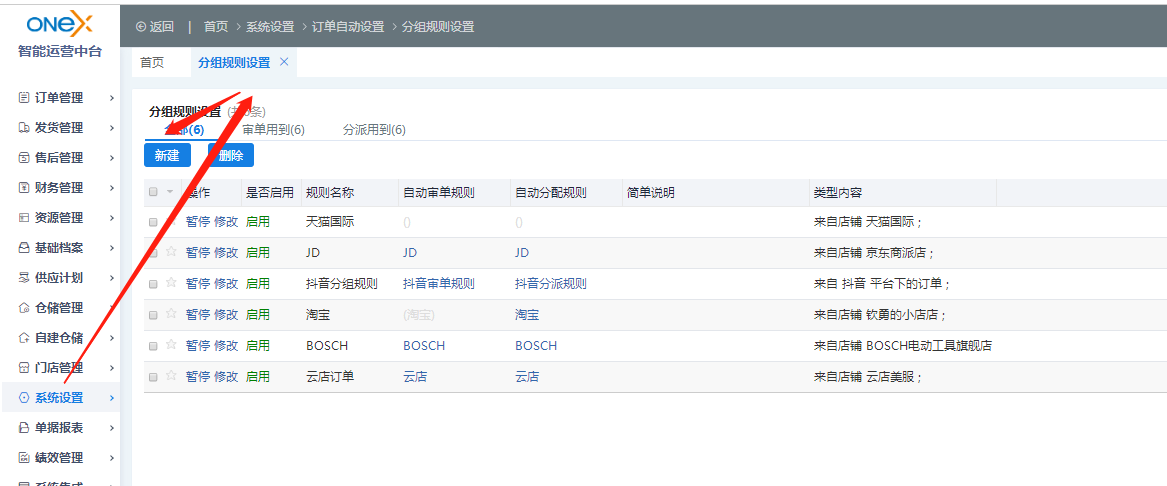Screen dimensions: 1167x486
Task: Expand the 售后管理 submenu arrow
Action: pyautogui.click(x=112, y=158)
